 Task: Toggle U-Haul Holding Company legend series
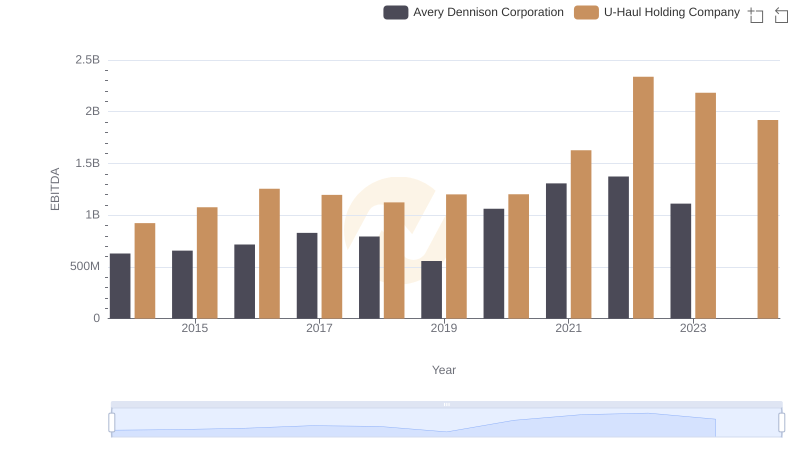pos(657,12)
